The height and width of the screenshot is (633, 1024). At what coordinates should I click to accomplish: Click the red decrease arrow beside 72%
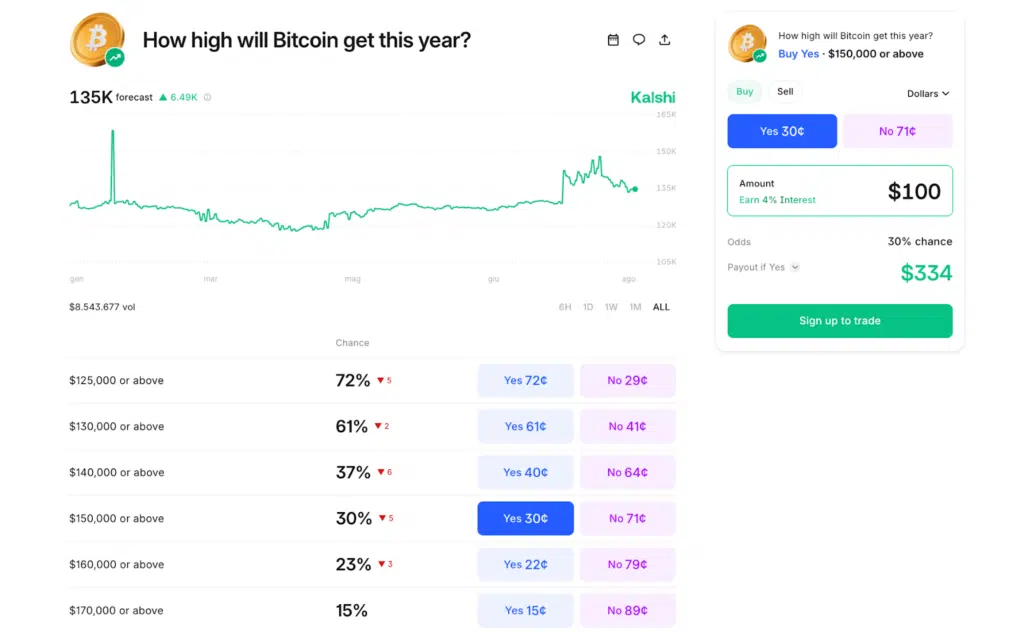(383, 380)
